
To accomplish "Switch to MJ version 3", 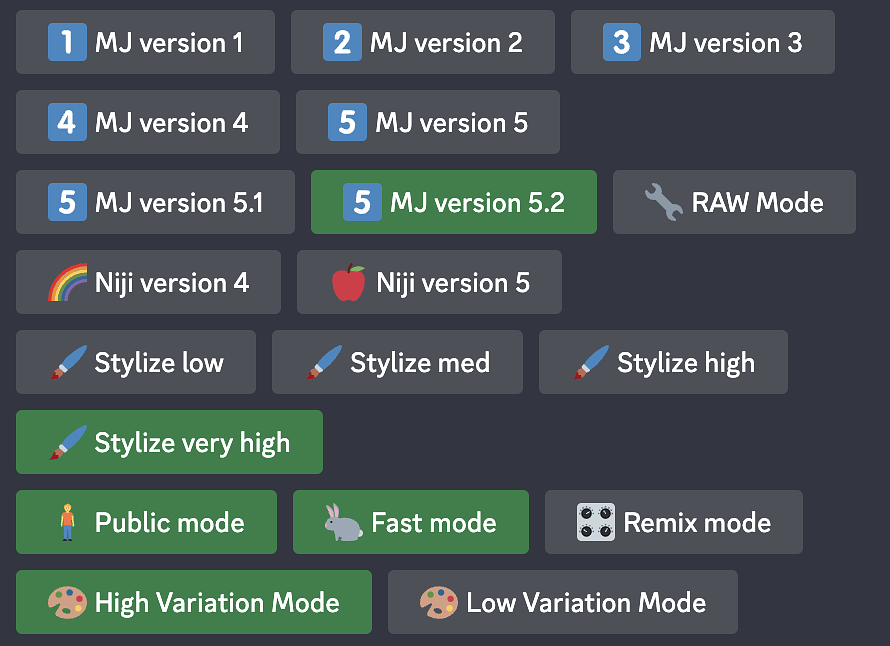I will pyautogui.click(x=703, y=42).
